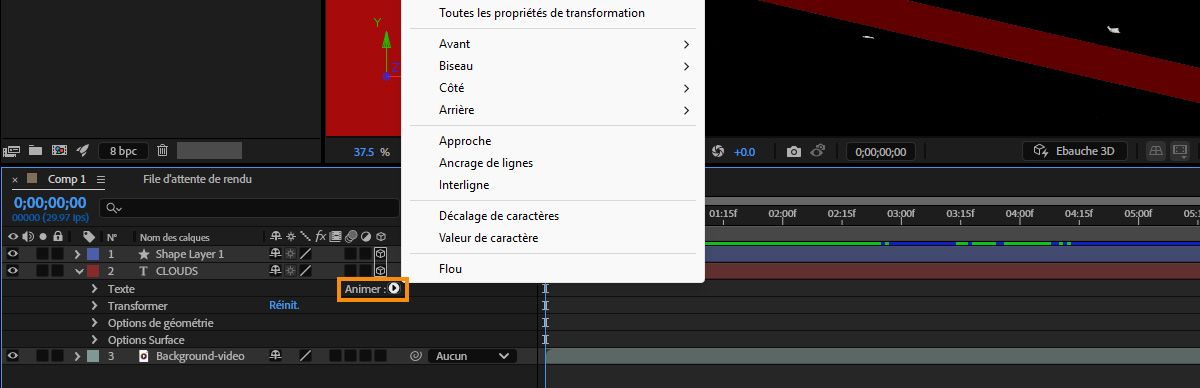Click the 3D ground plane icon
Image resolution: width=1200 pixels, height=388 pixels.
tap(1156, 151)
